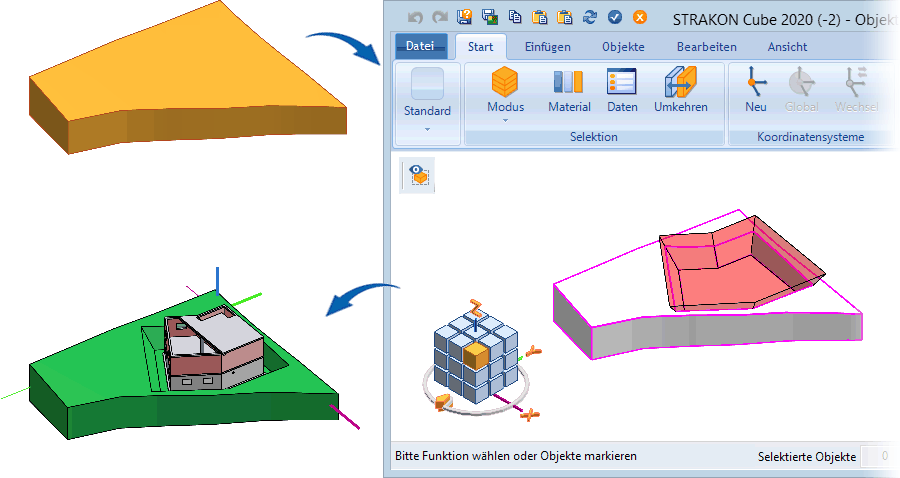Click the orange cube on navigation cube
900x478 pixels.
click(x=476, y=354)
